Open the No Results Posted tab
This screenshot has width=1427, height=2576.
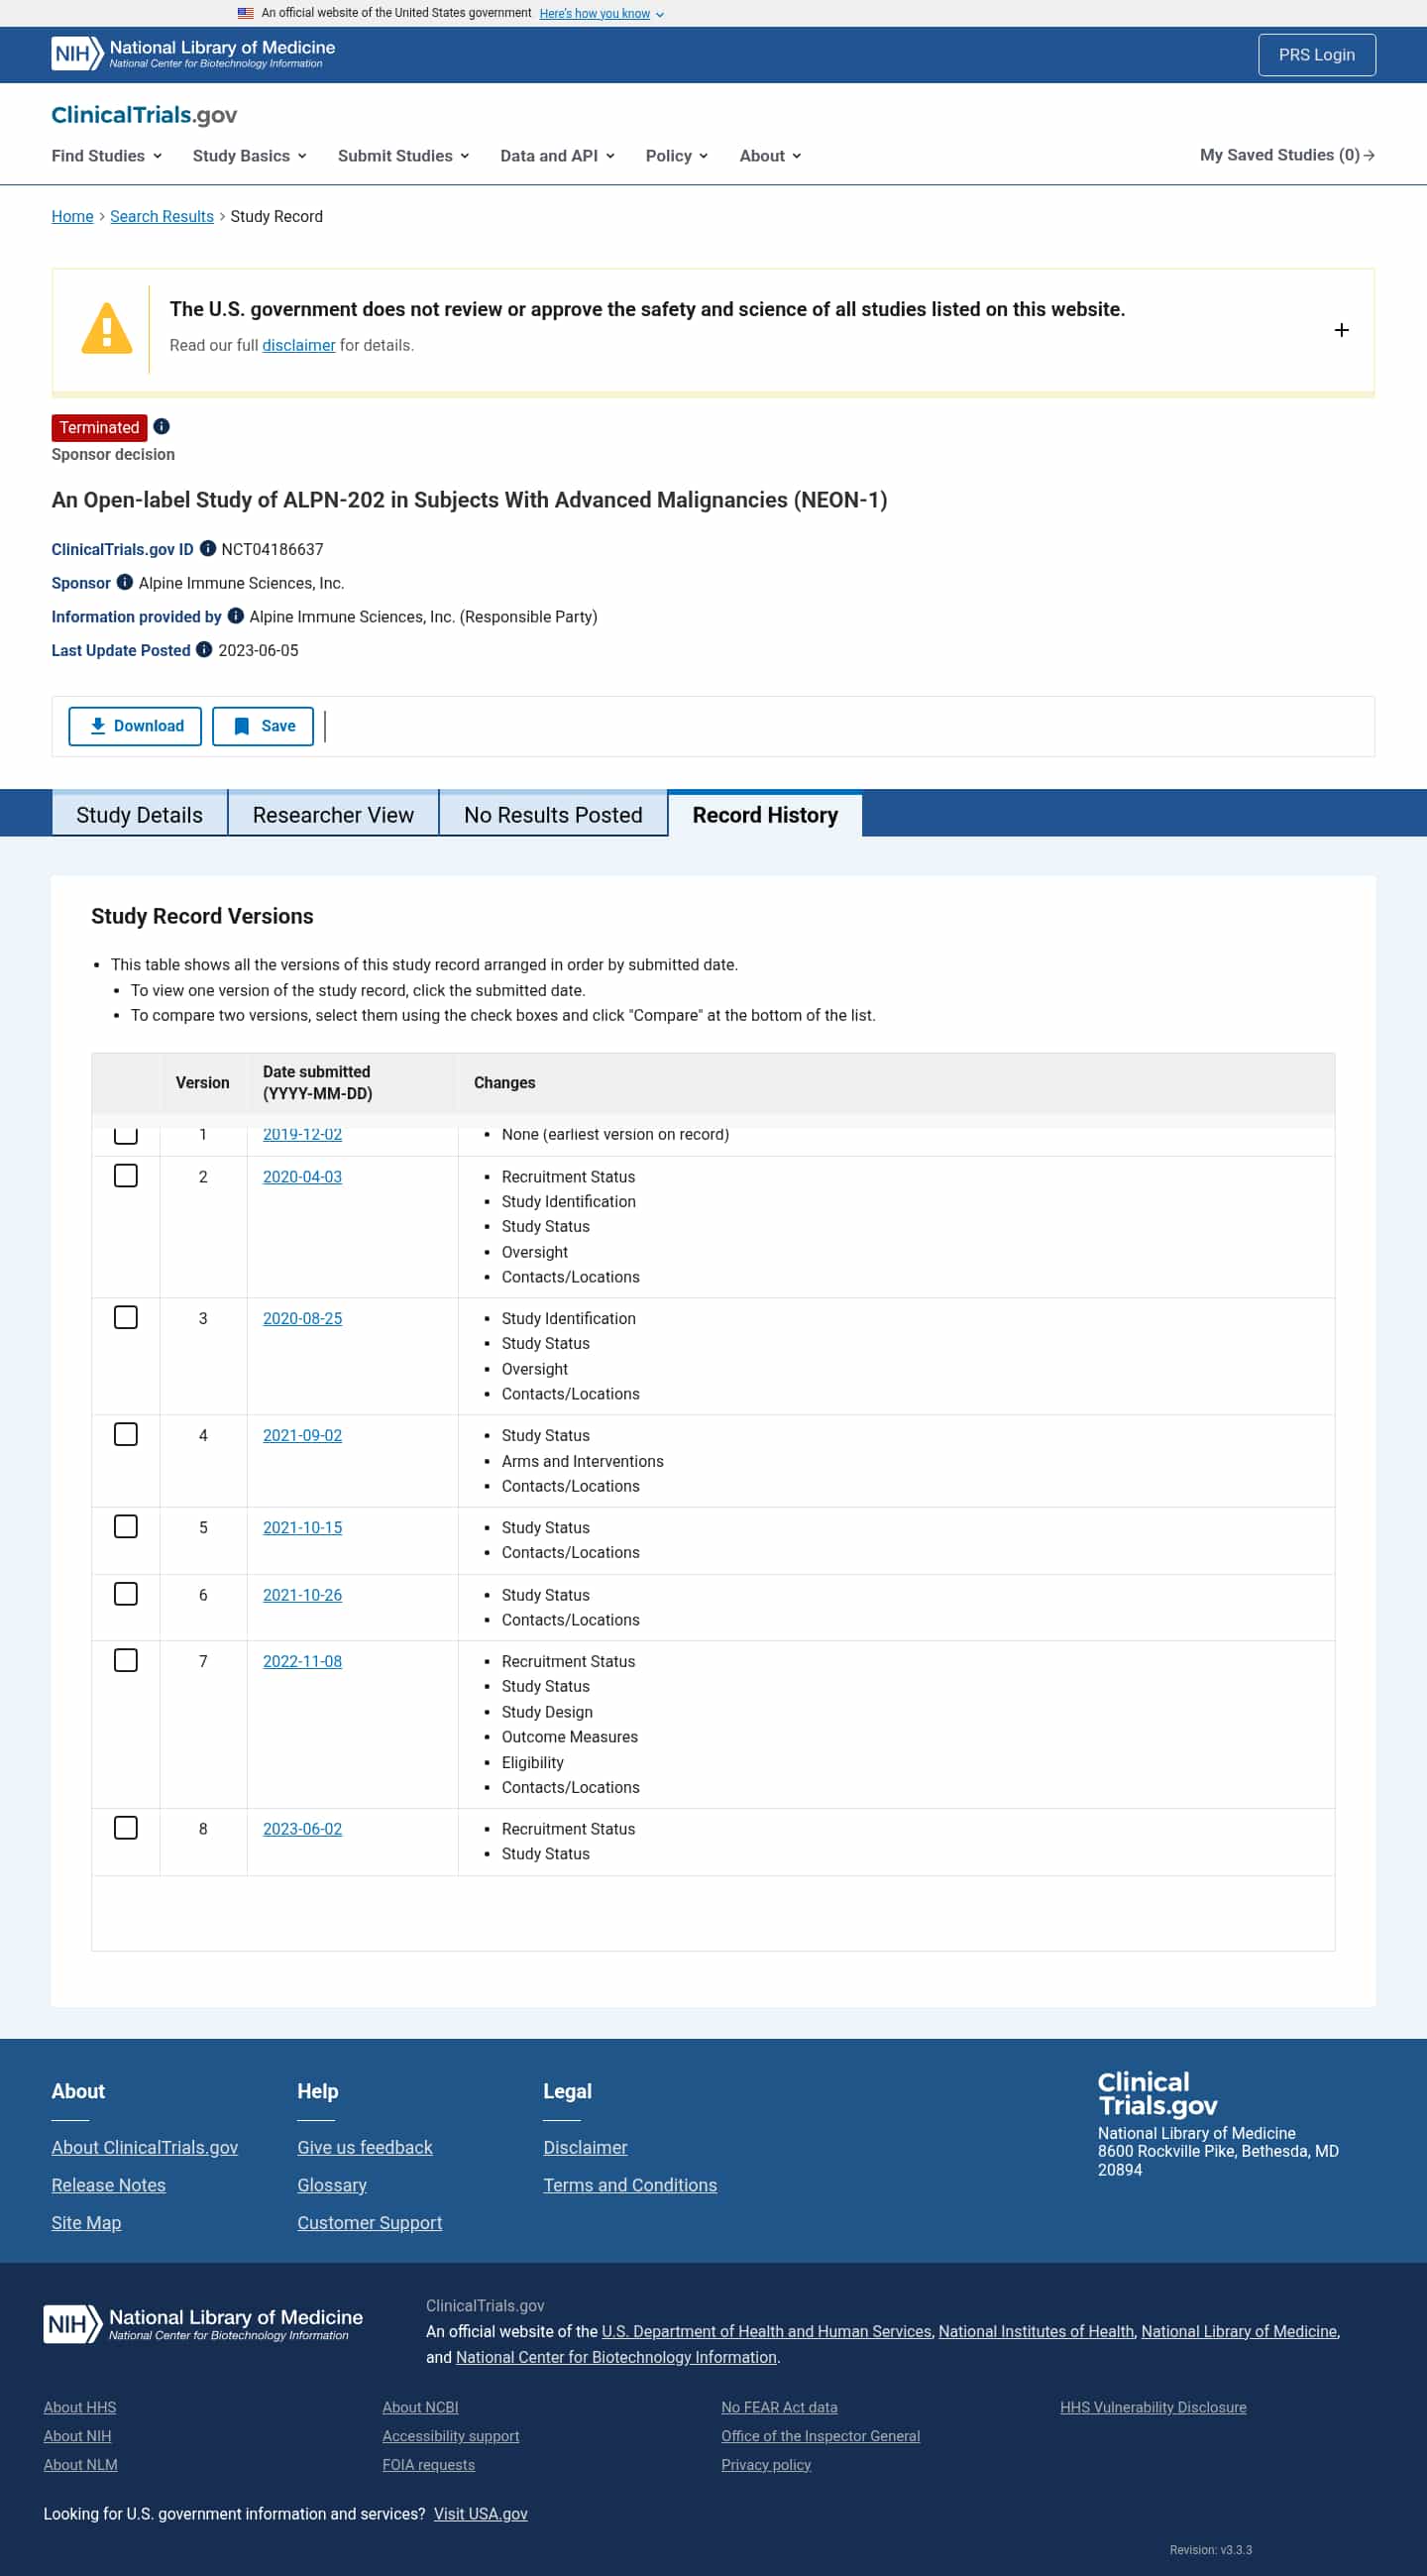point(553,815)
